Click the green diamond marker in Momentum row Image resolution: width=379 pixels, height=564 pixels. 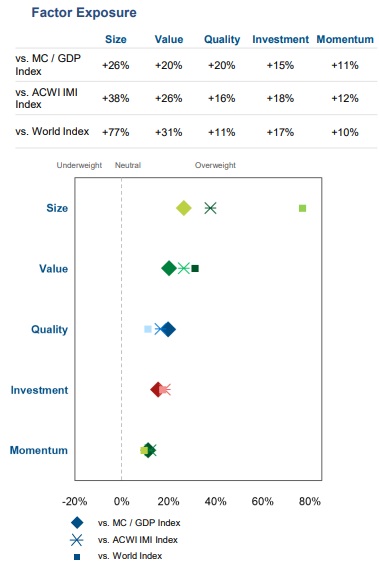(149, 450)
